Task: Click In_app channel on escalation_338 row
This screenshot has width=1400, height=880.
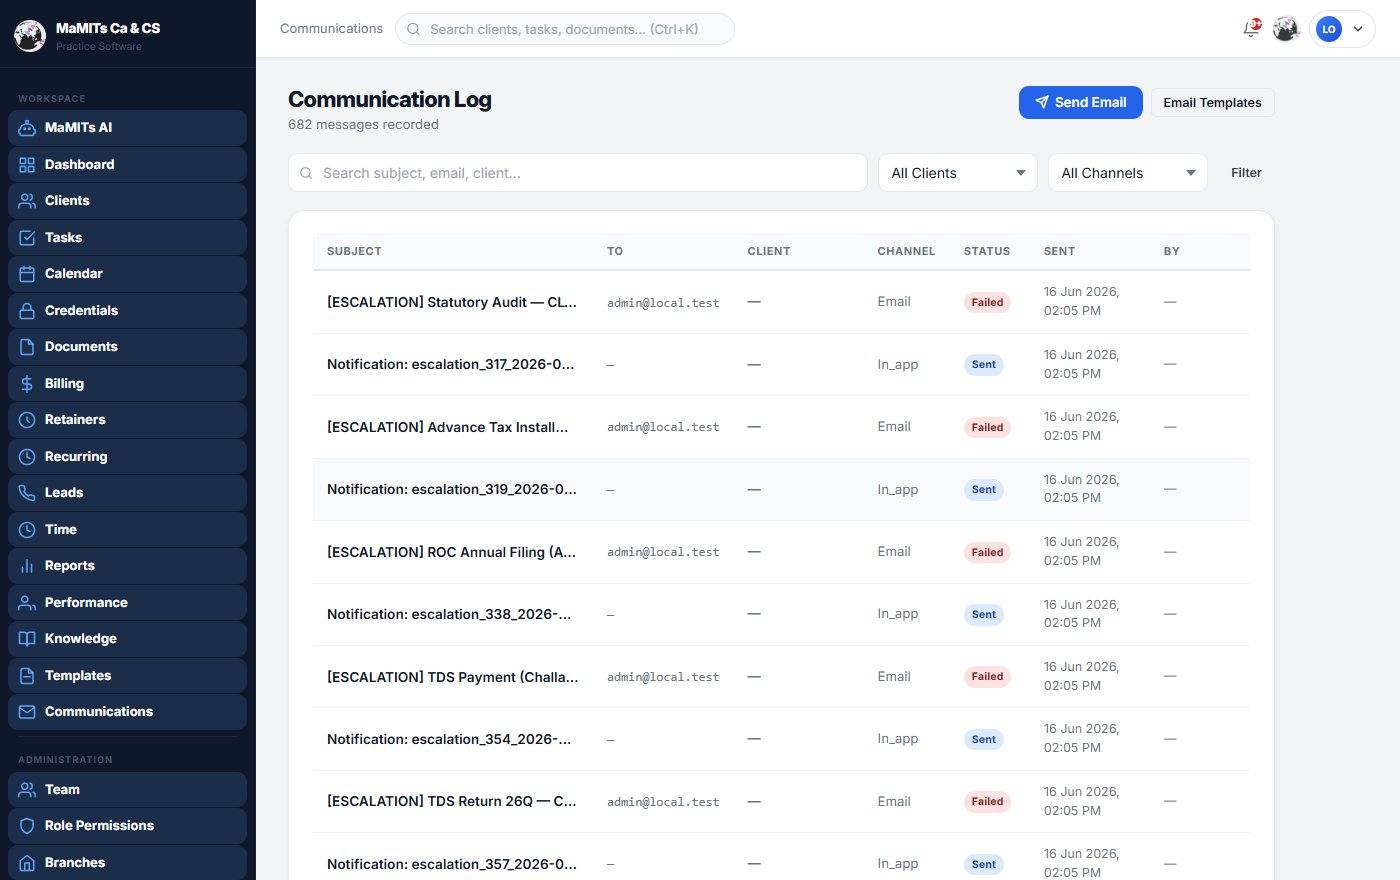Action: (x=898, y=614)
